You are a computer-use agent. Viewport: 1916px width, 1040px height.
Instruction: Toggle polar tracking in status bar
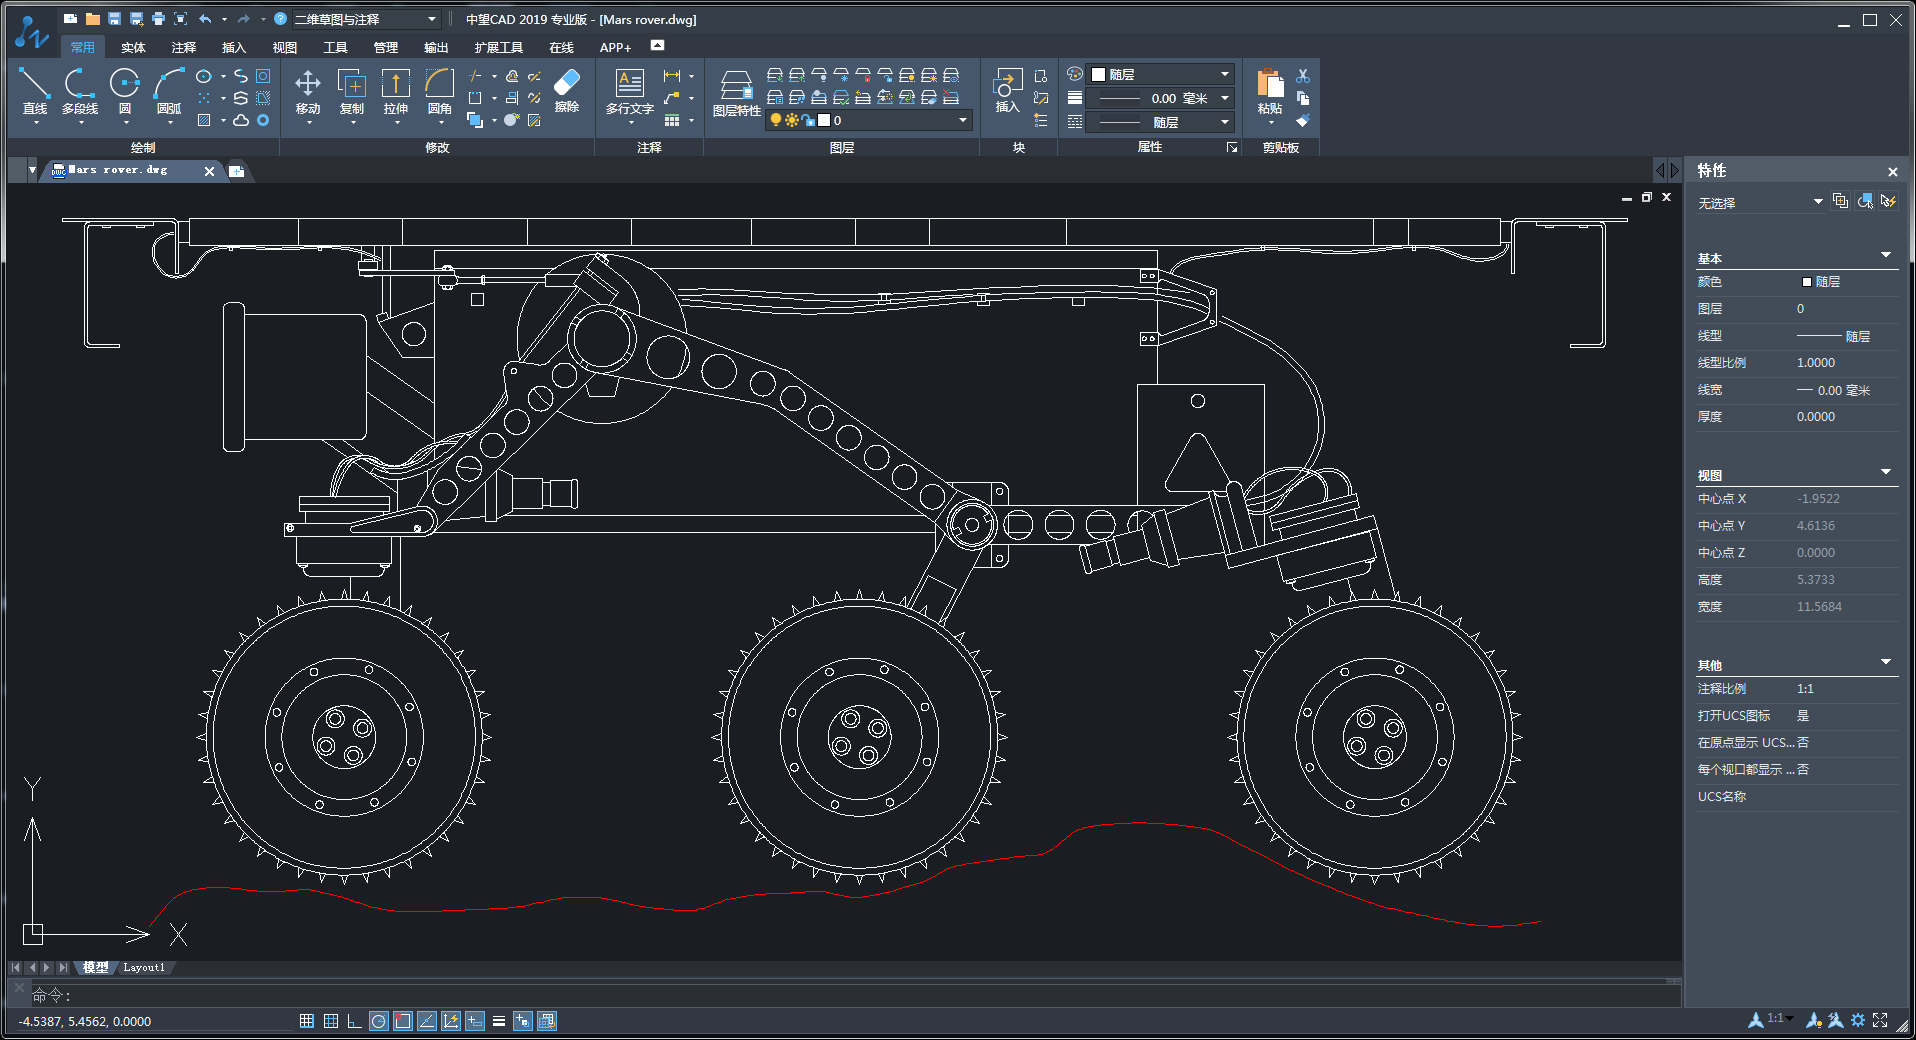point(378,1021)
